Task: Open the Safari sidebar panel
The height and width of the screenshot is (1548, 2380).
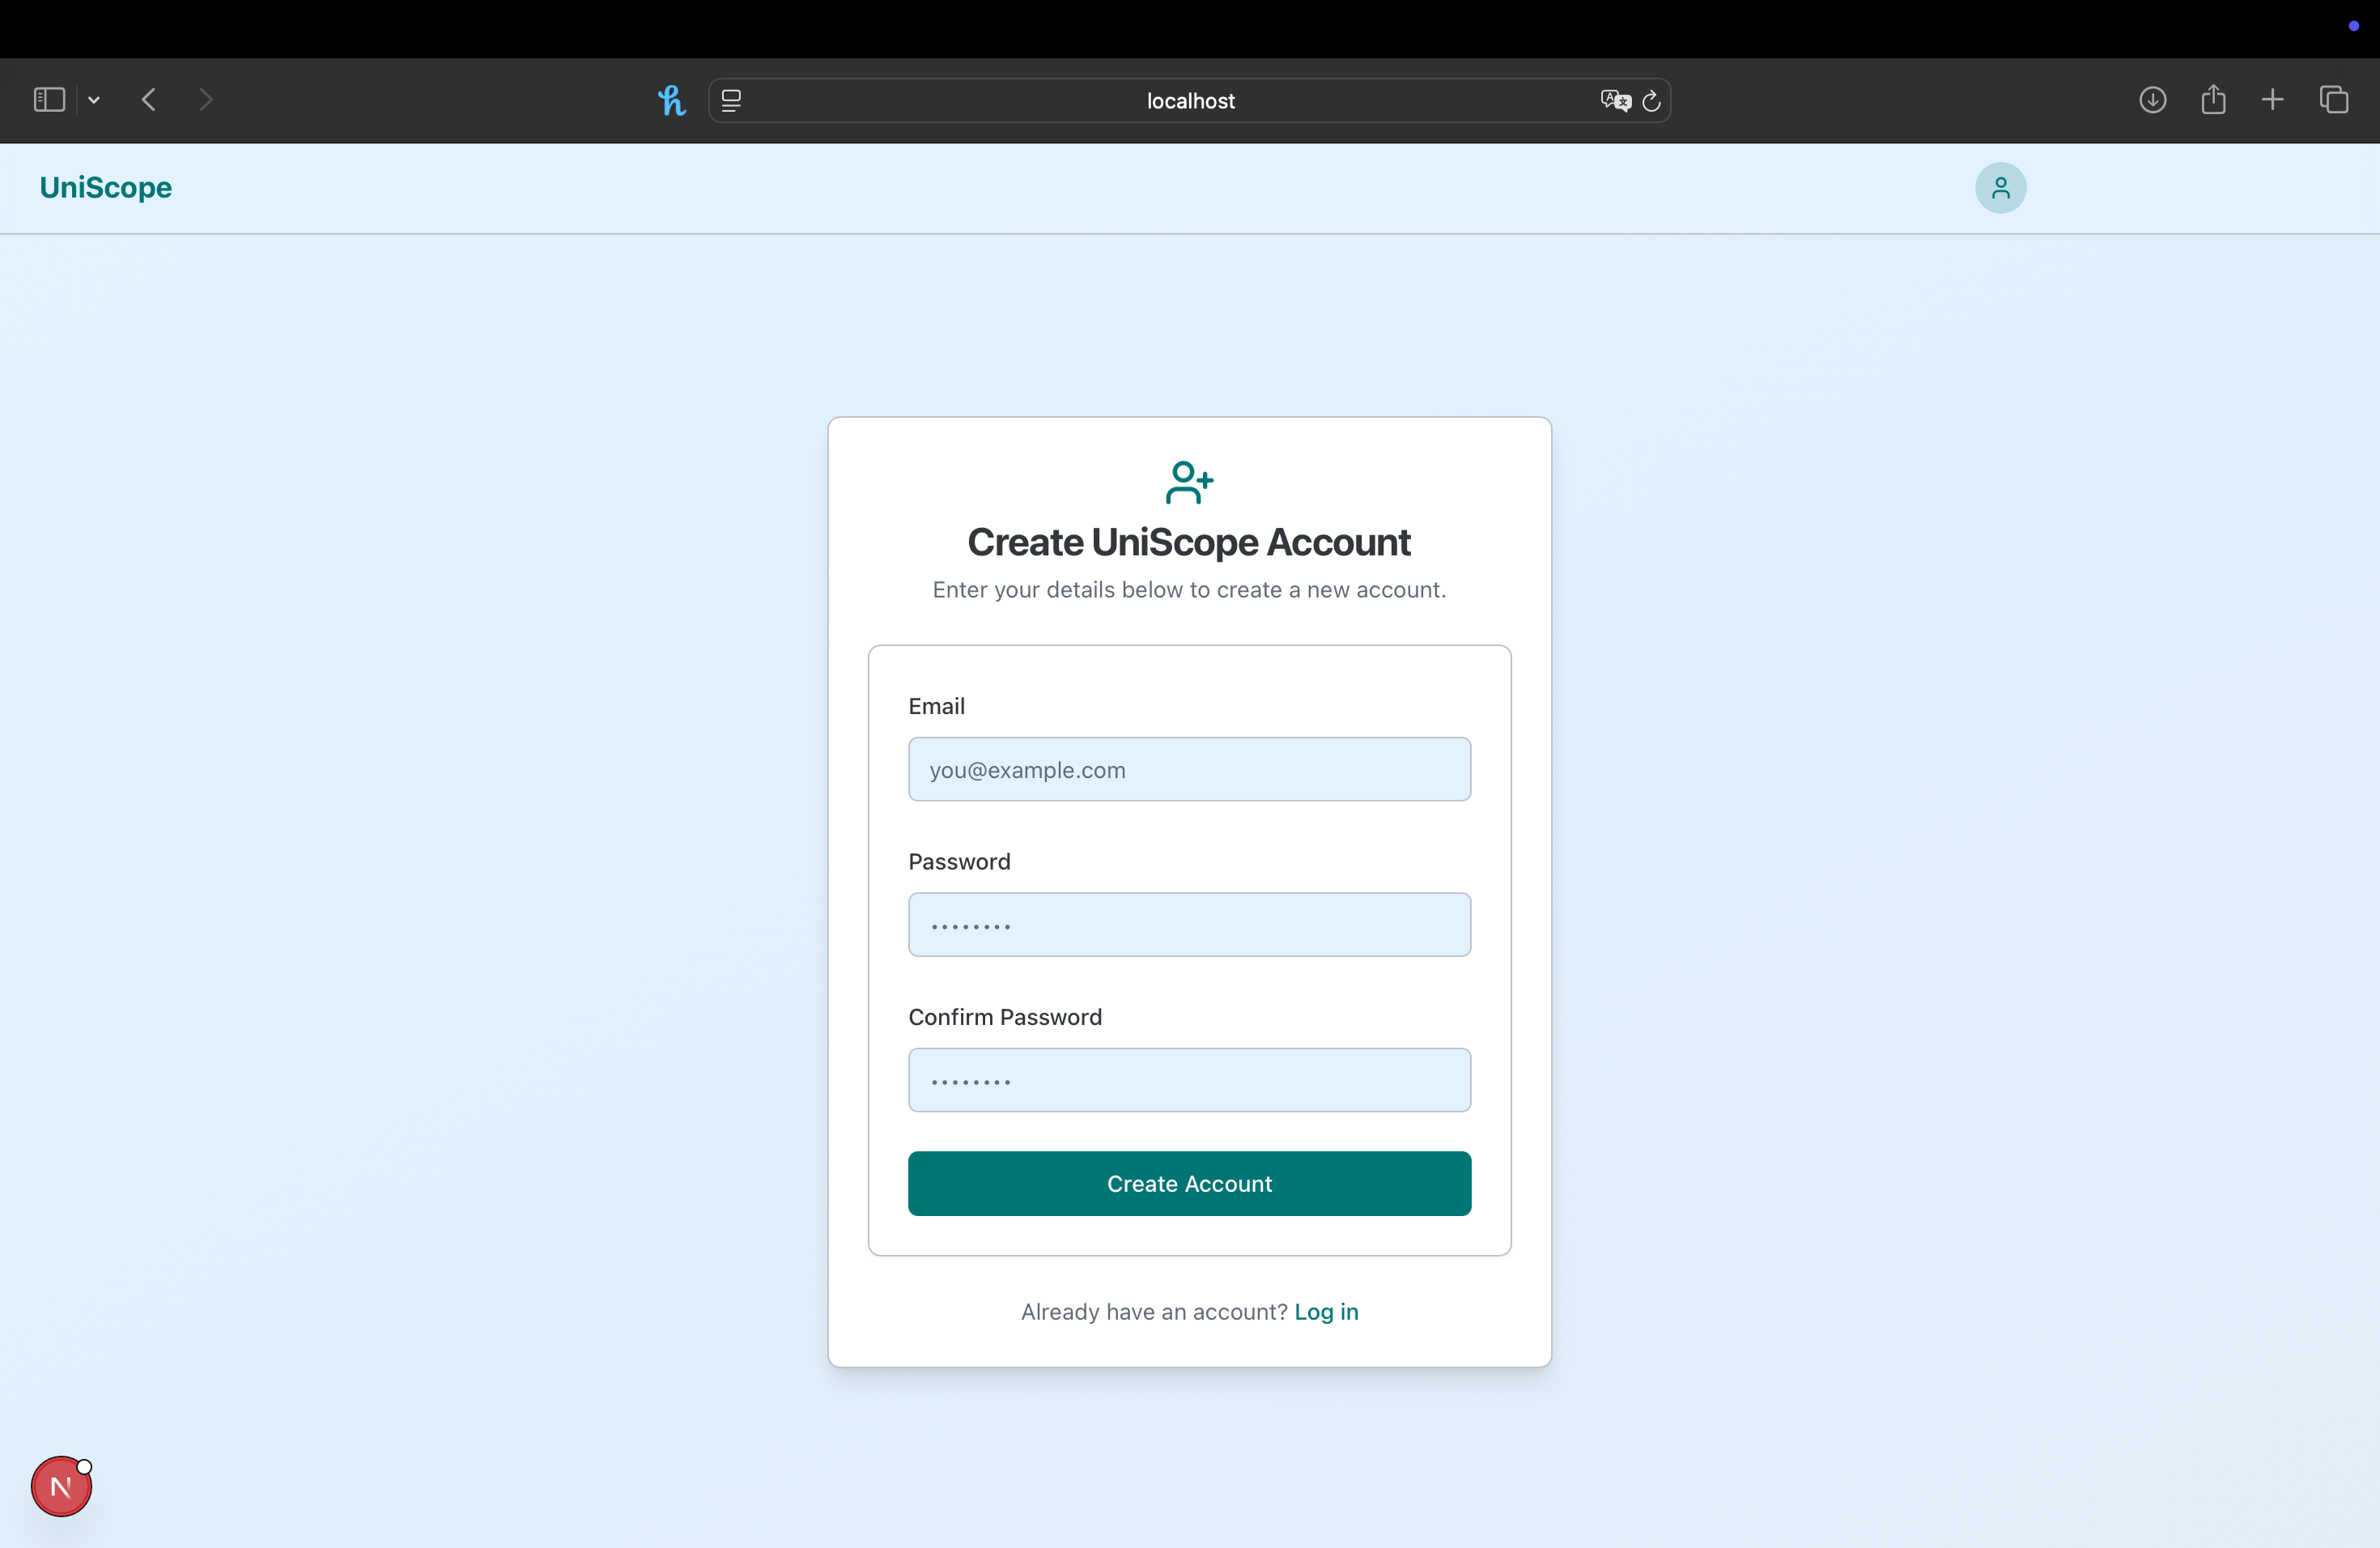Action: [49, 100]
